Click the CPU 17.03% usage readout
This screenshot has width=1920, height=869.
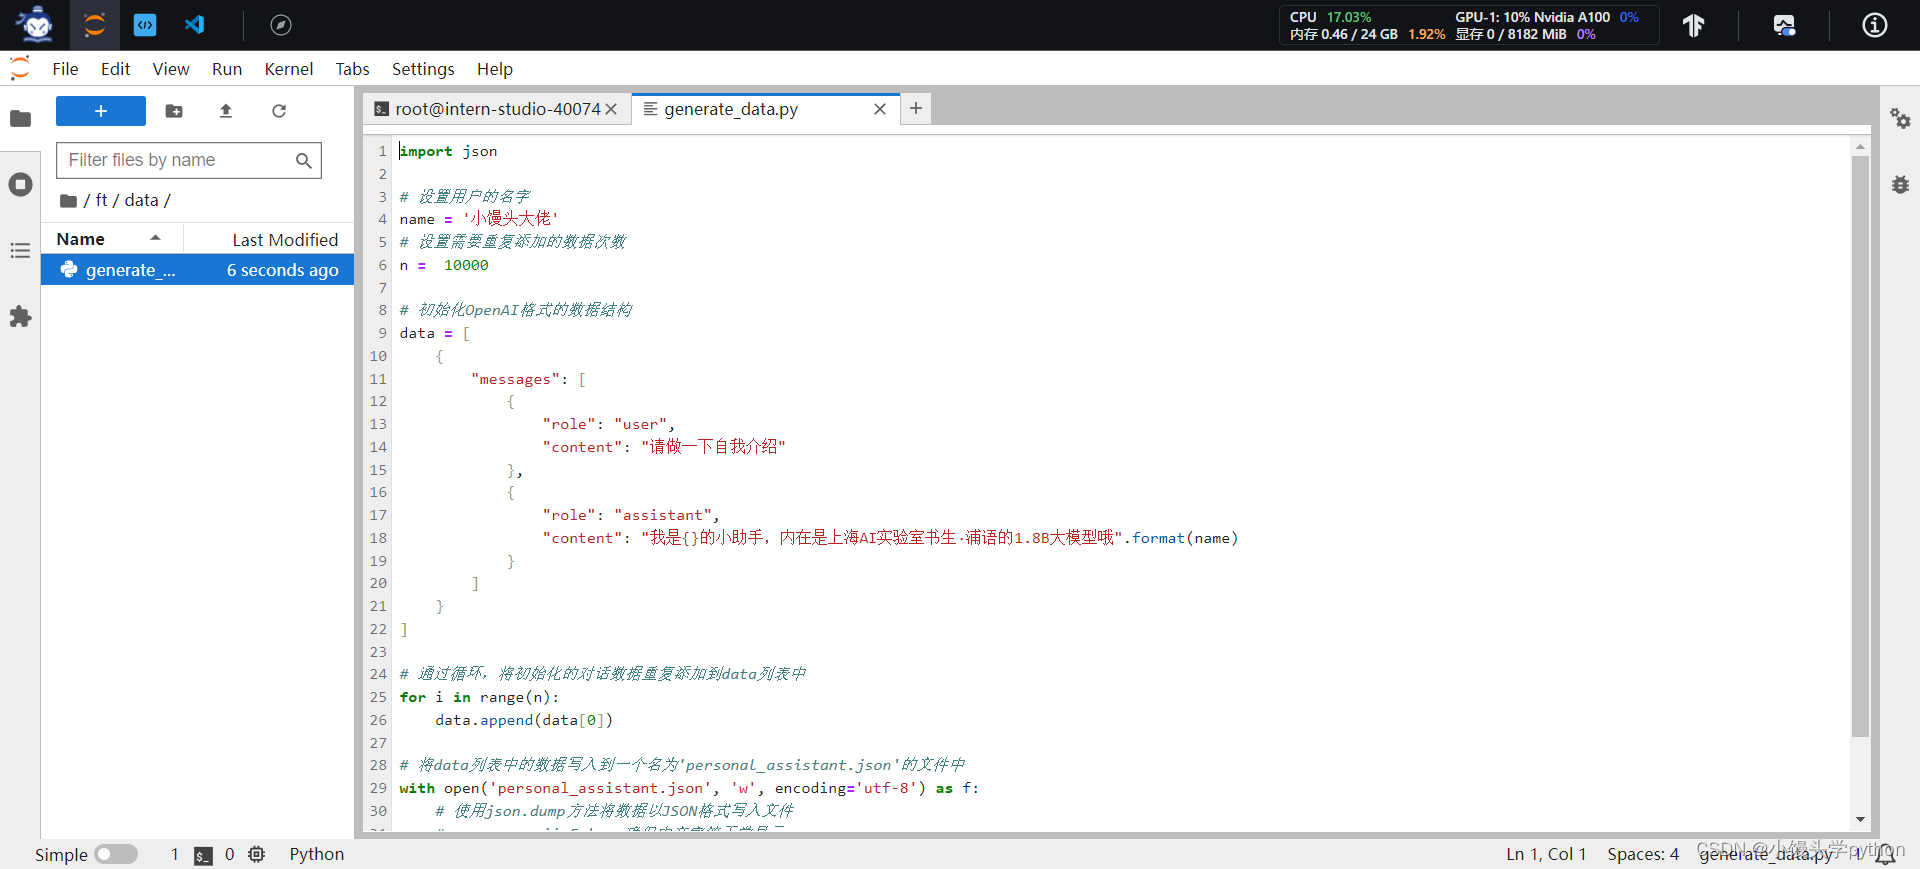(1330, 17)
